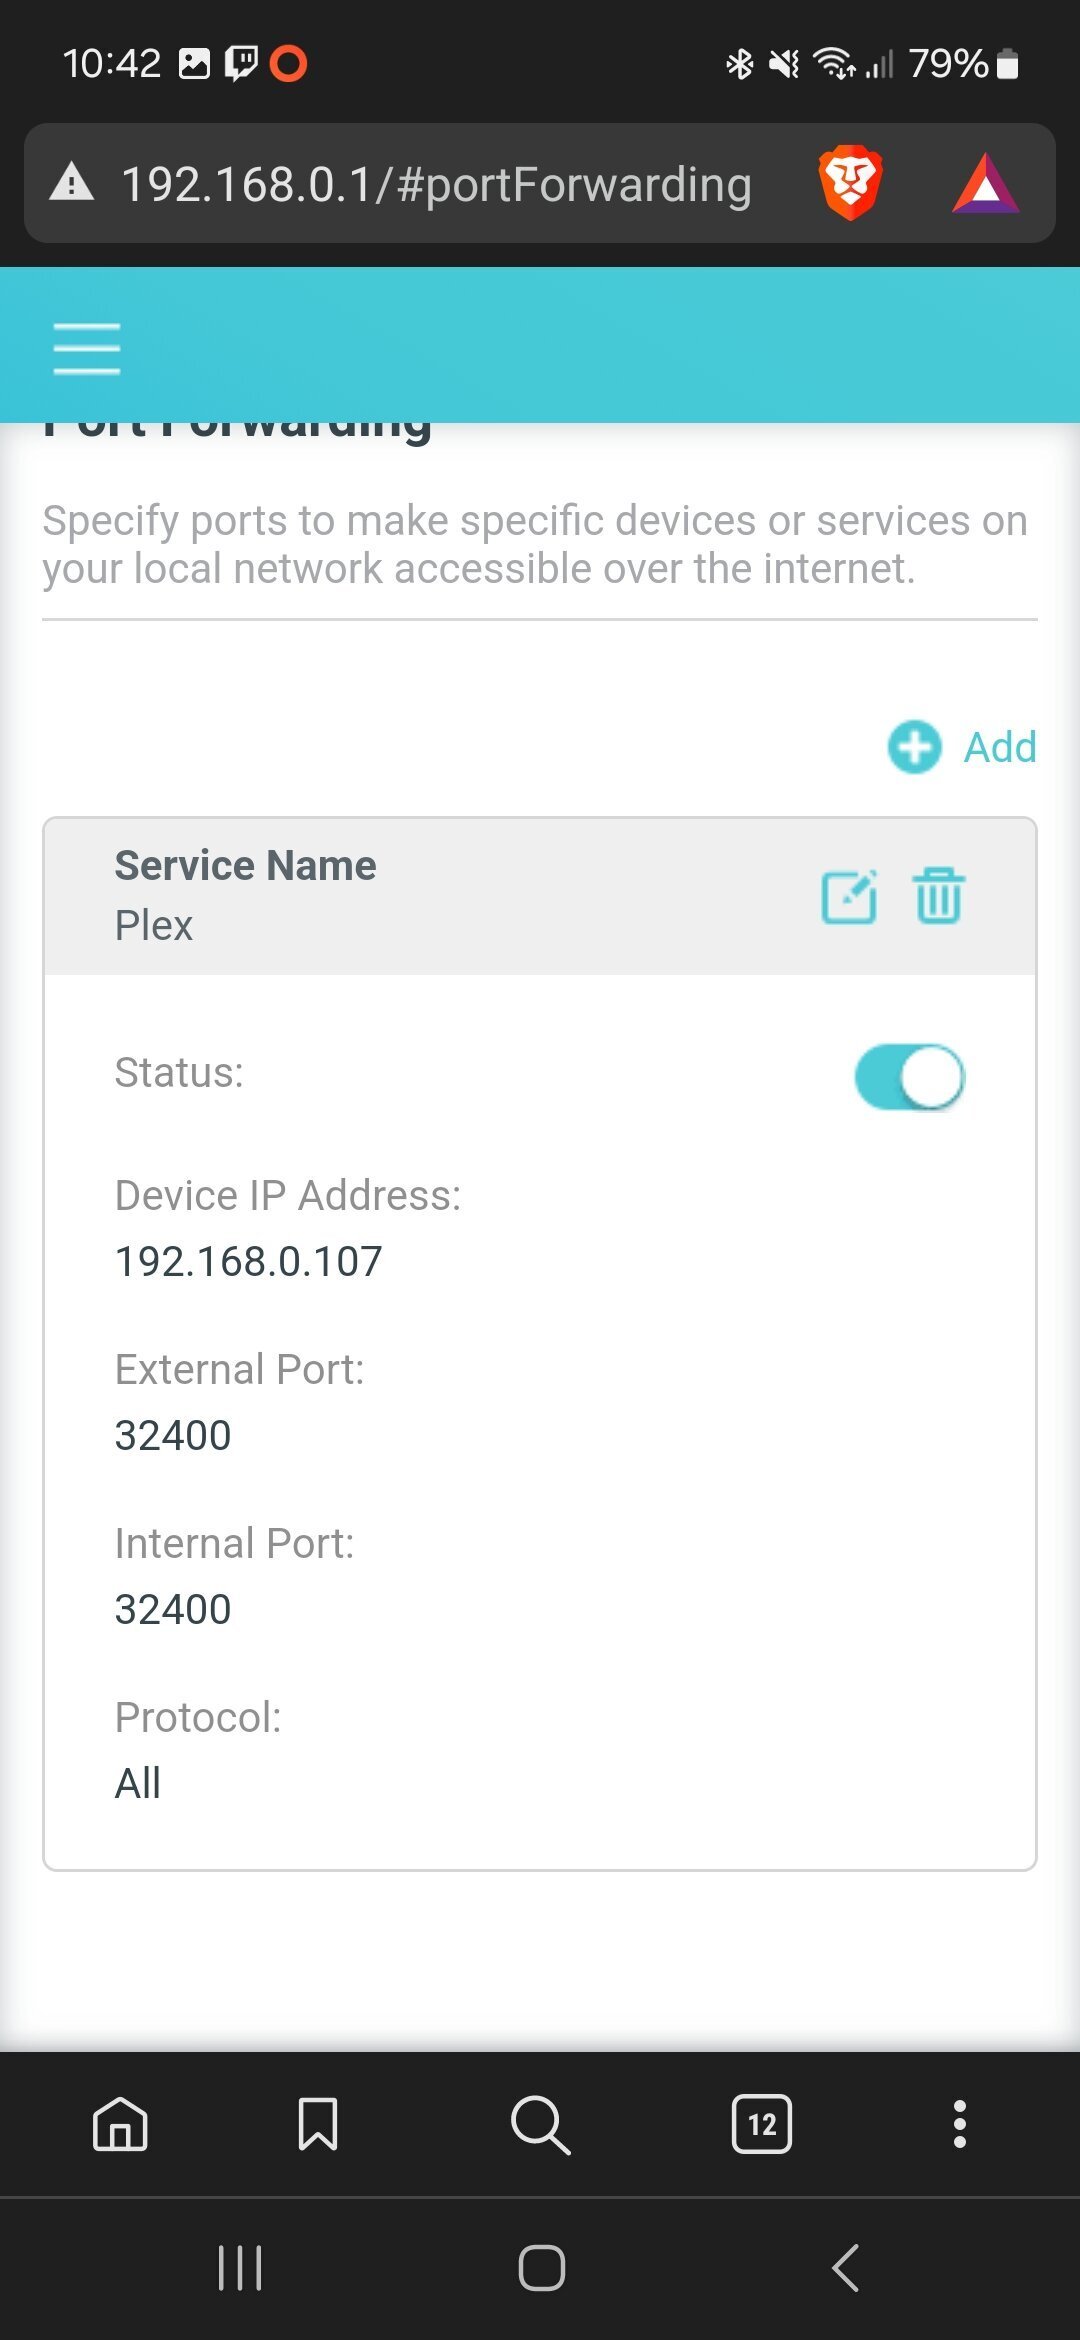Delete the Plex service rule
Image resolution: width=1080 pixels, height=2340 pixels.
tap(938, 896)
